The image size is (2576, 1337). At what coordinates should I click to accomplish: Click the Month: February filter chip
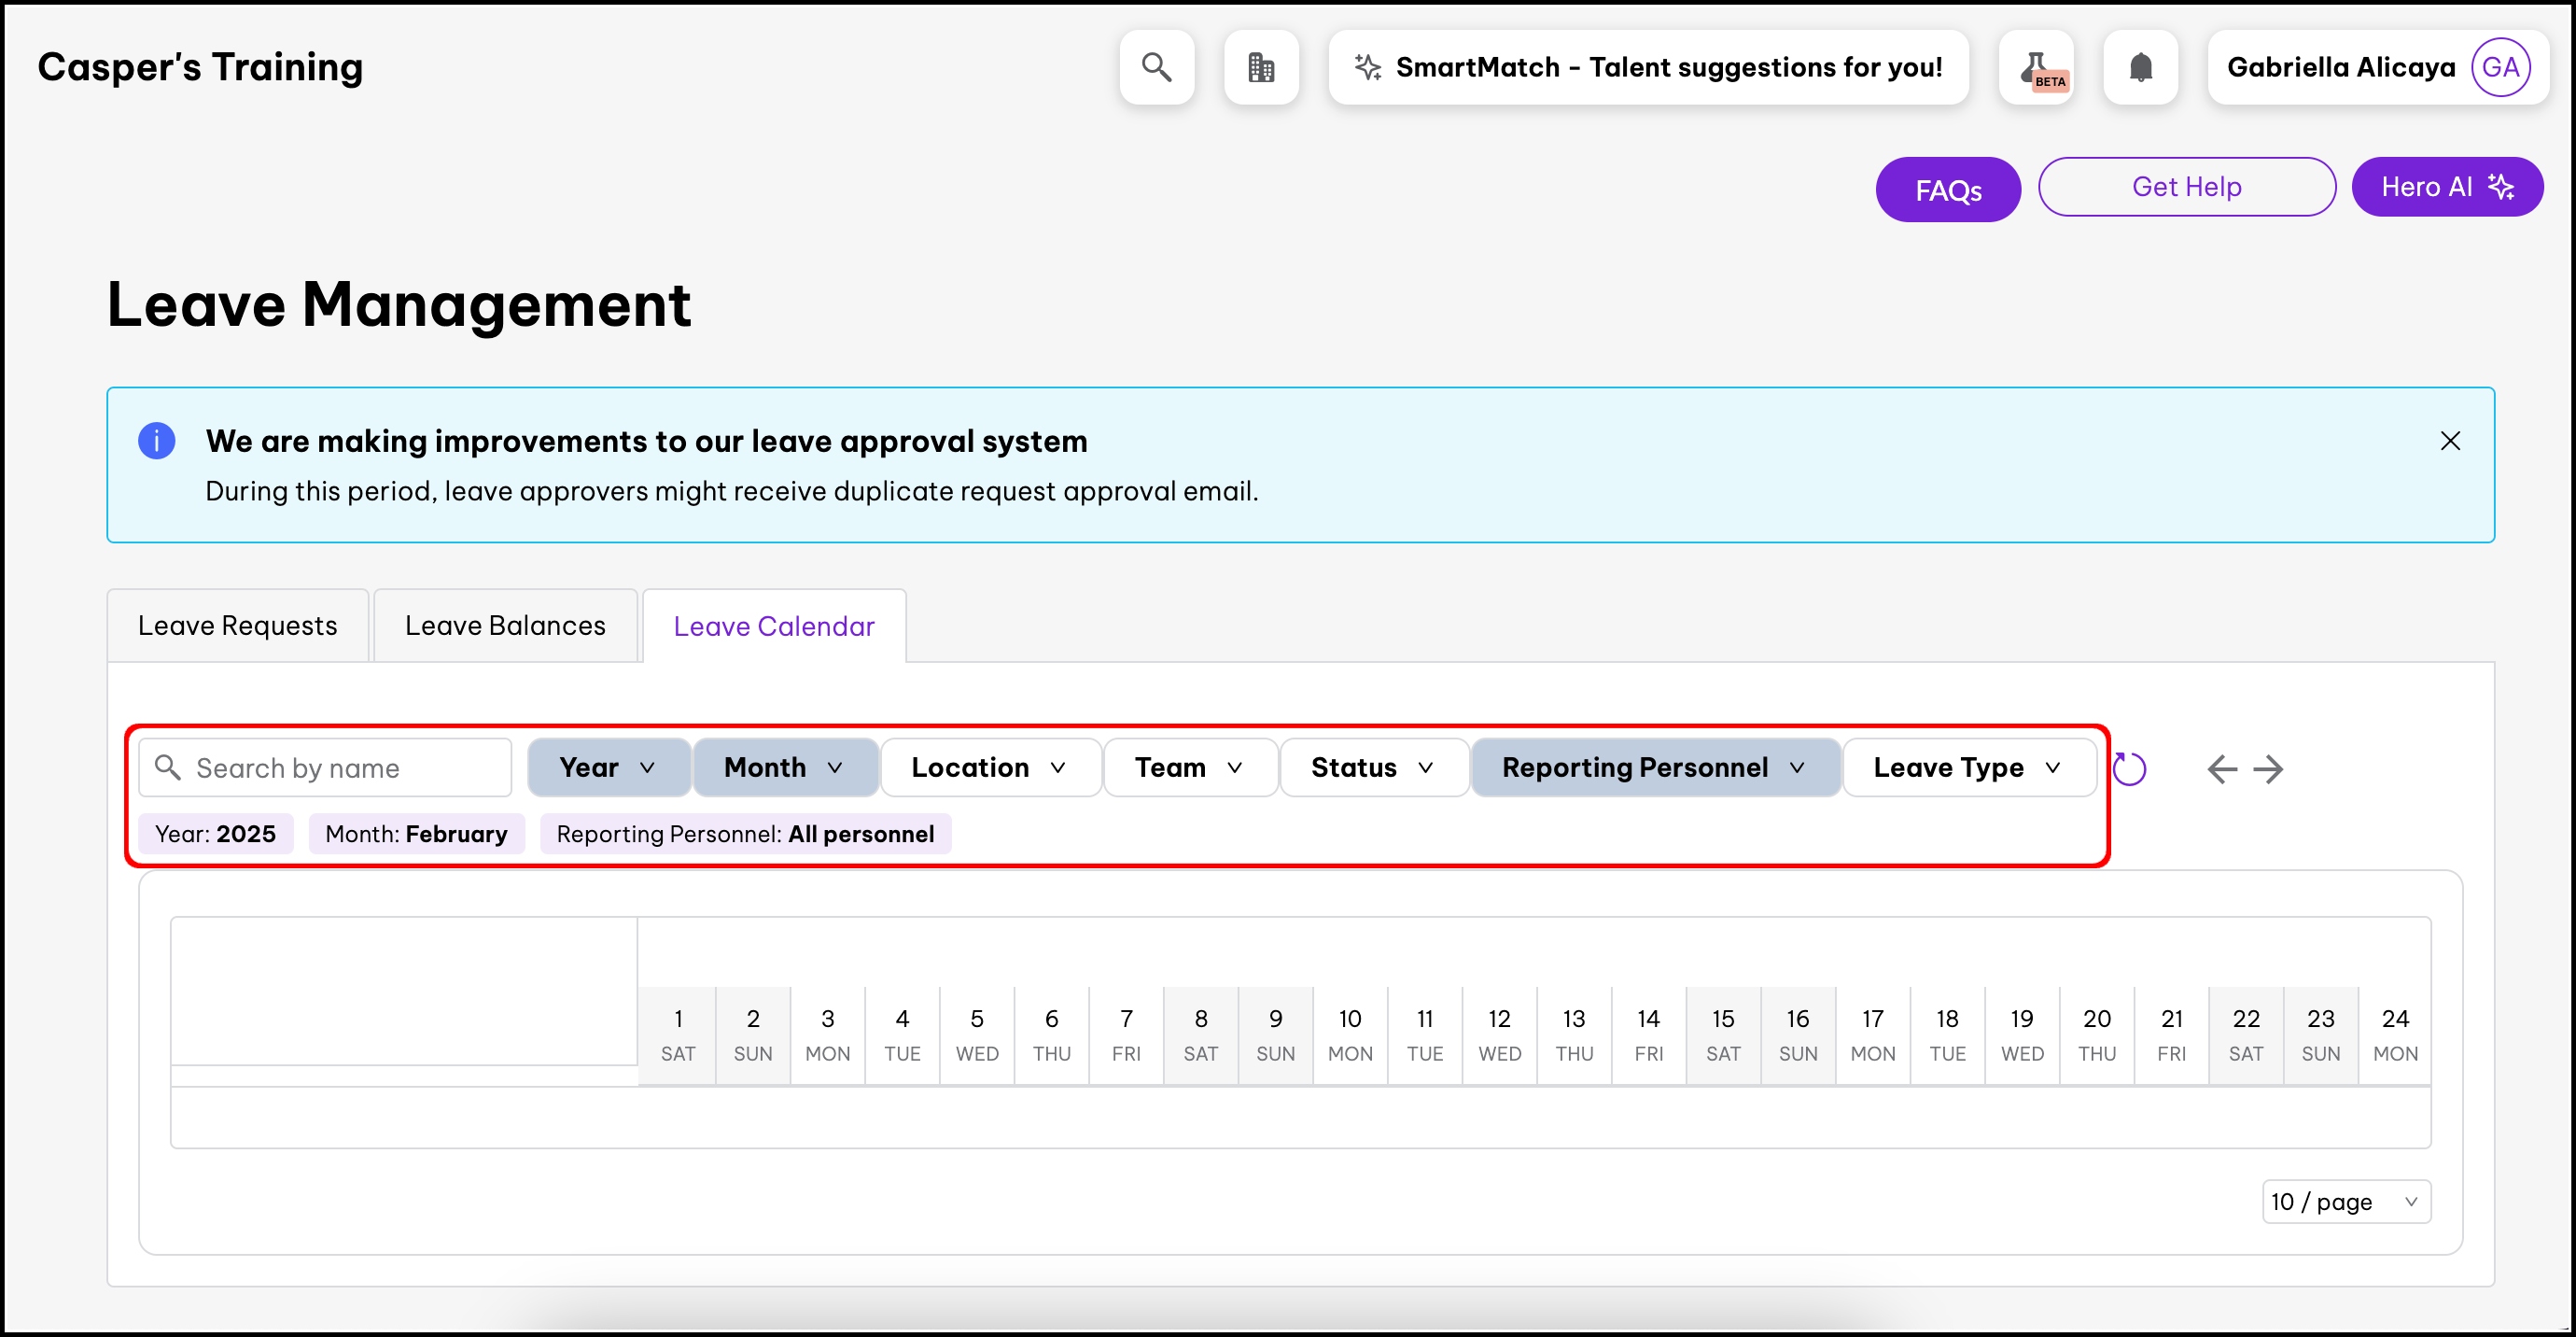[x=416, y=834]
